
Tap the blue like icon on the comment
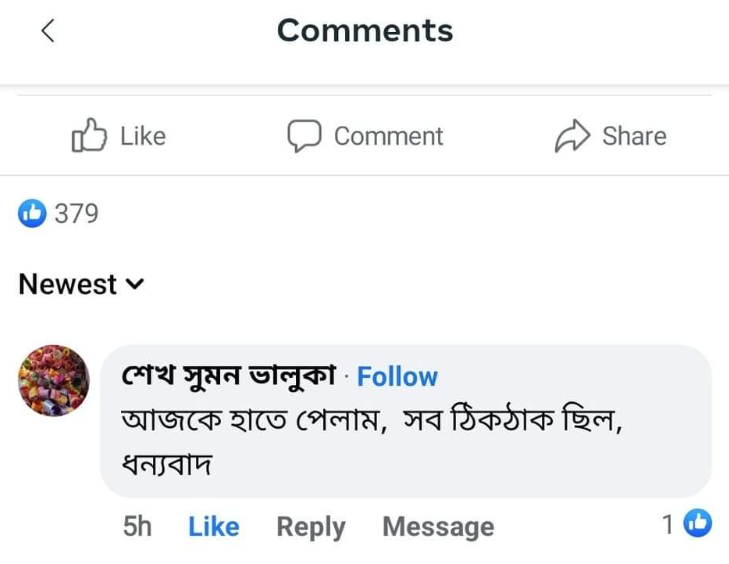click(697, 523)
